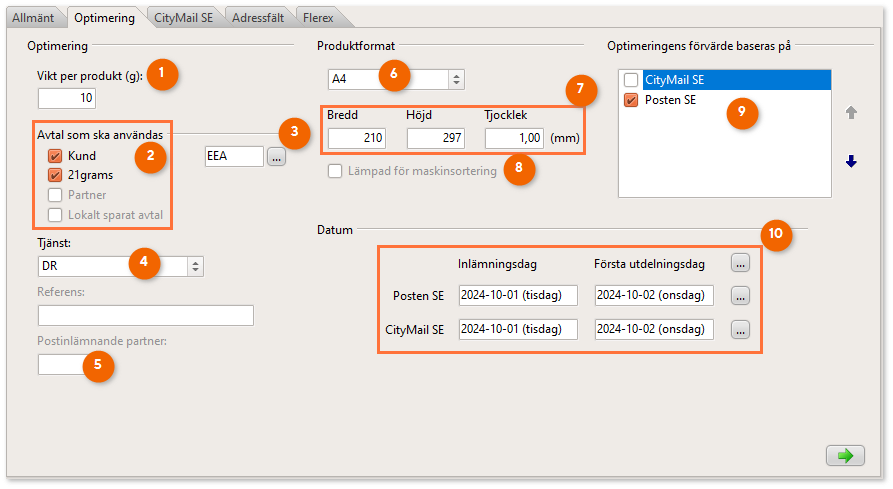Open date picker button in Datum header row
Viewport: 893px width, 489px height.
[x=740, y=264]
